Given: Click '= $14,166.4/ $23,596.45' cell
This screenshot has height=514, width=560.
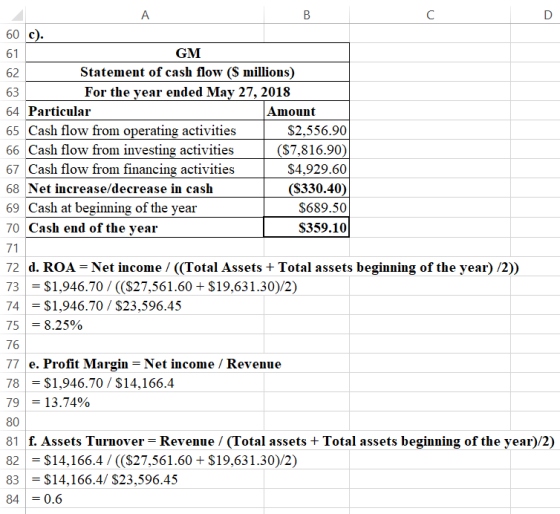Looking at the screenshot, I should click(x=105, y=480).
